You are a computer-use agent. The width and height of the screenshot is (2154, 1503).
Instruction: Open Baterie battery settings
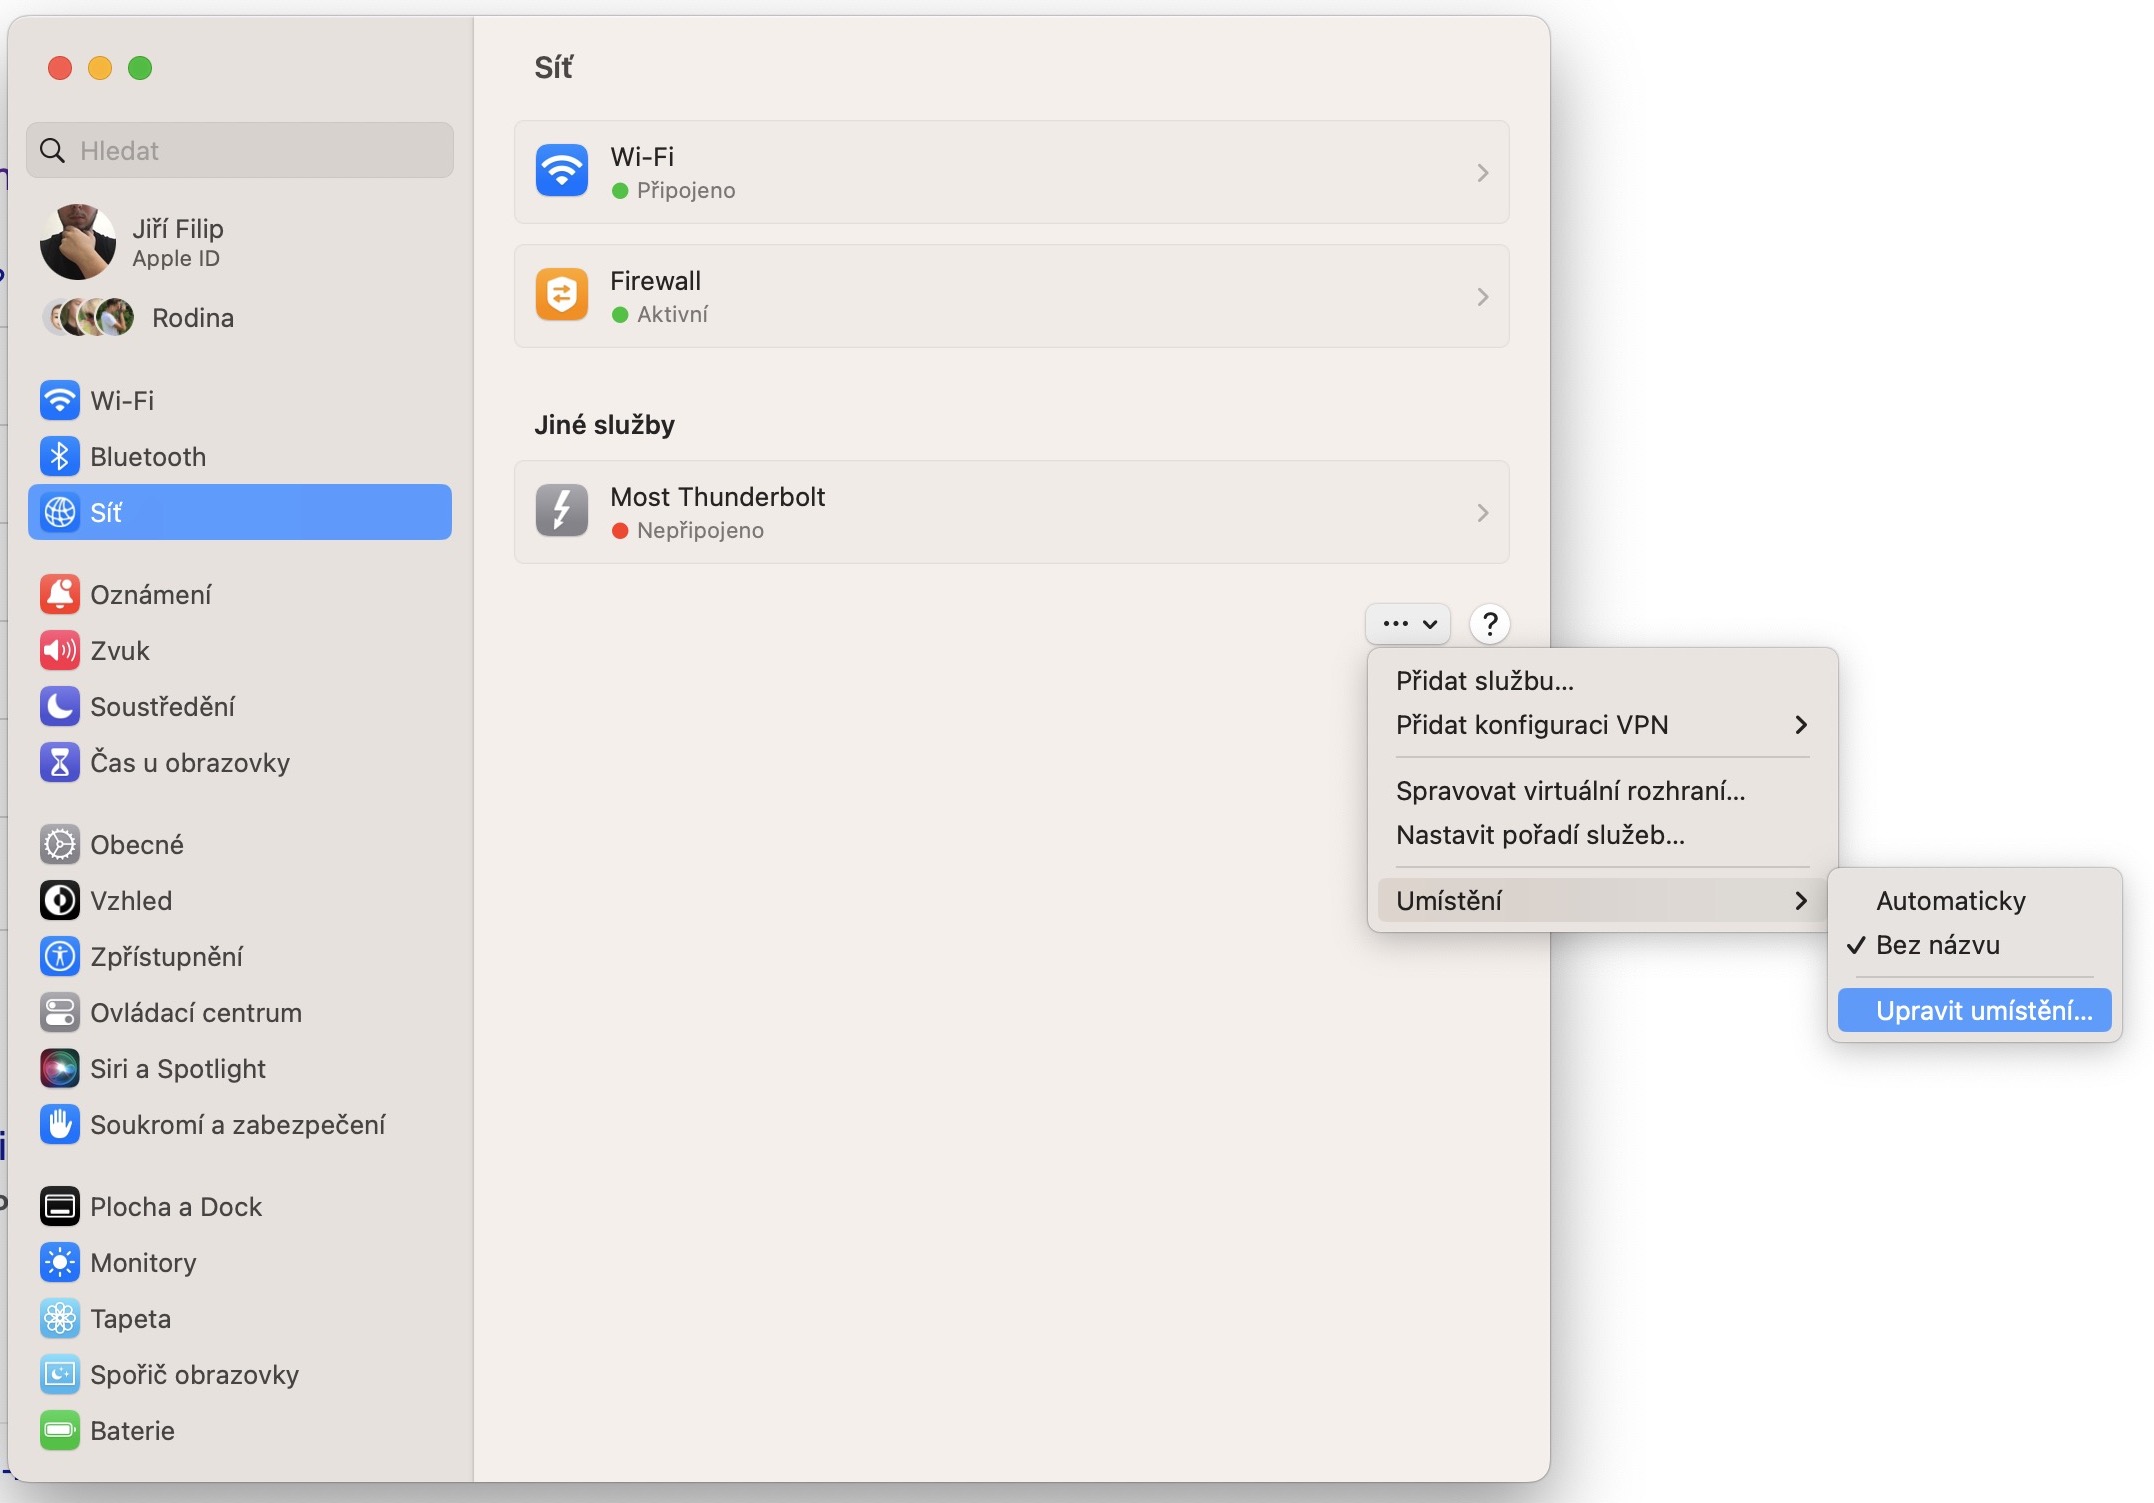pos(137,1430)
